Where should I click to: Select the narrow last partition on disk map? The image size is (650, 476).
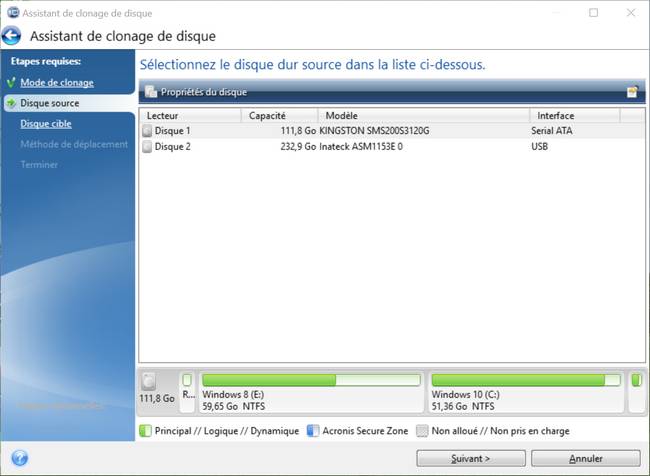pos(636,392)
